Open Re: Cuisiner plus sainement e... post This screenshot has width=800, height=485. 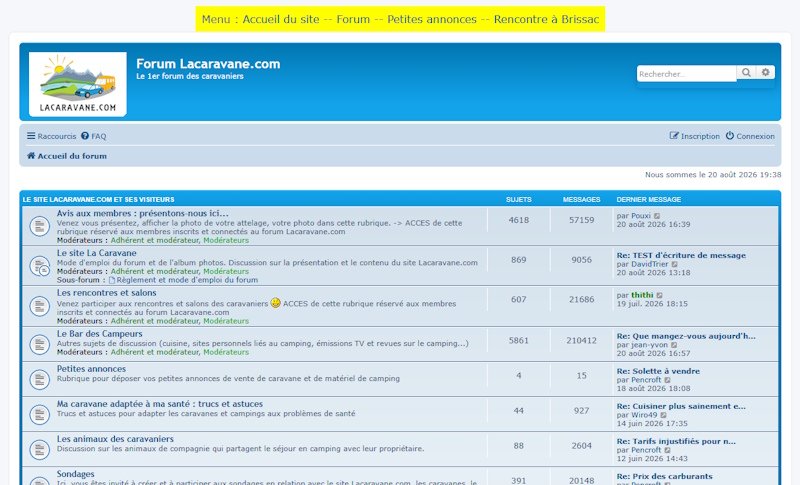[681, 406]
